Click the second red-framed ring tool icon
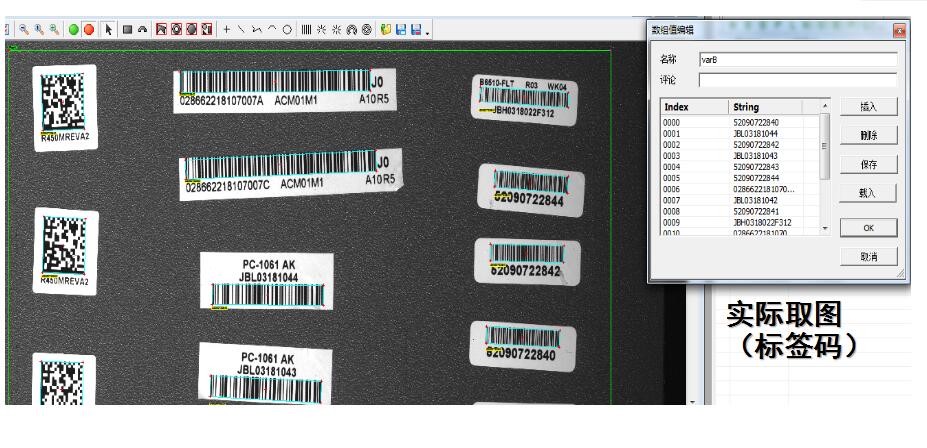This screenshot has height=448, width=927. click(x=176, y=29)
